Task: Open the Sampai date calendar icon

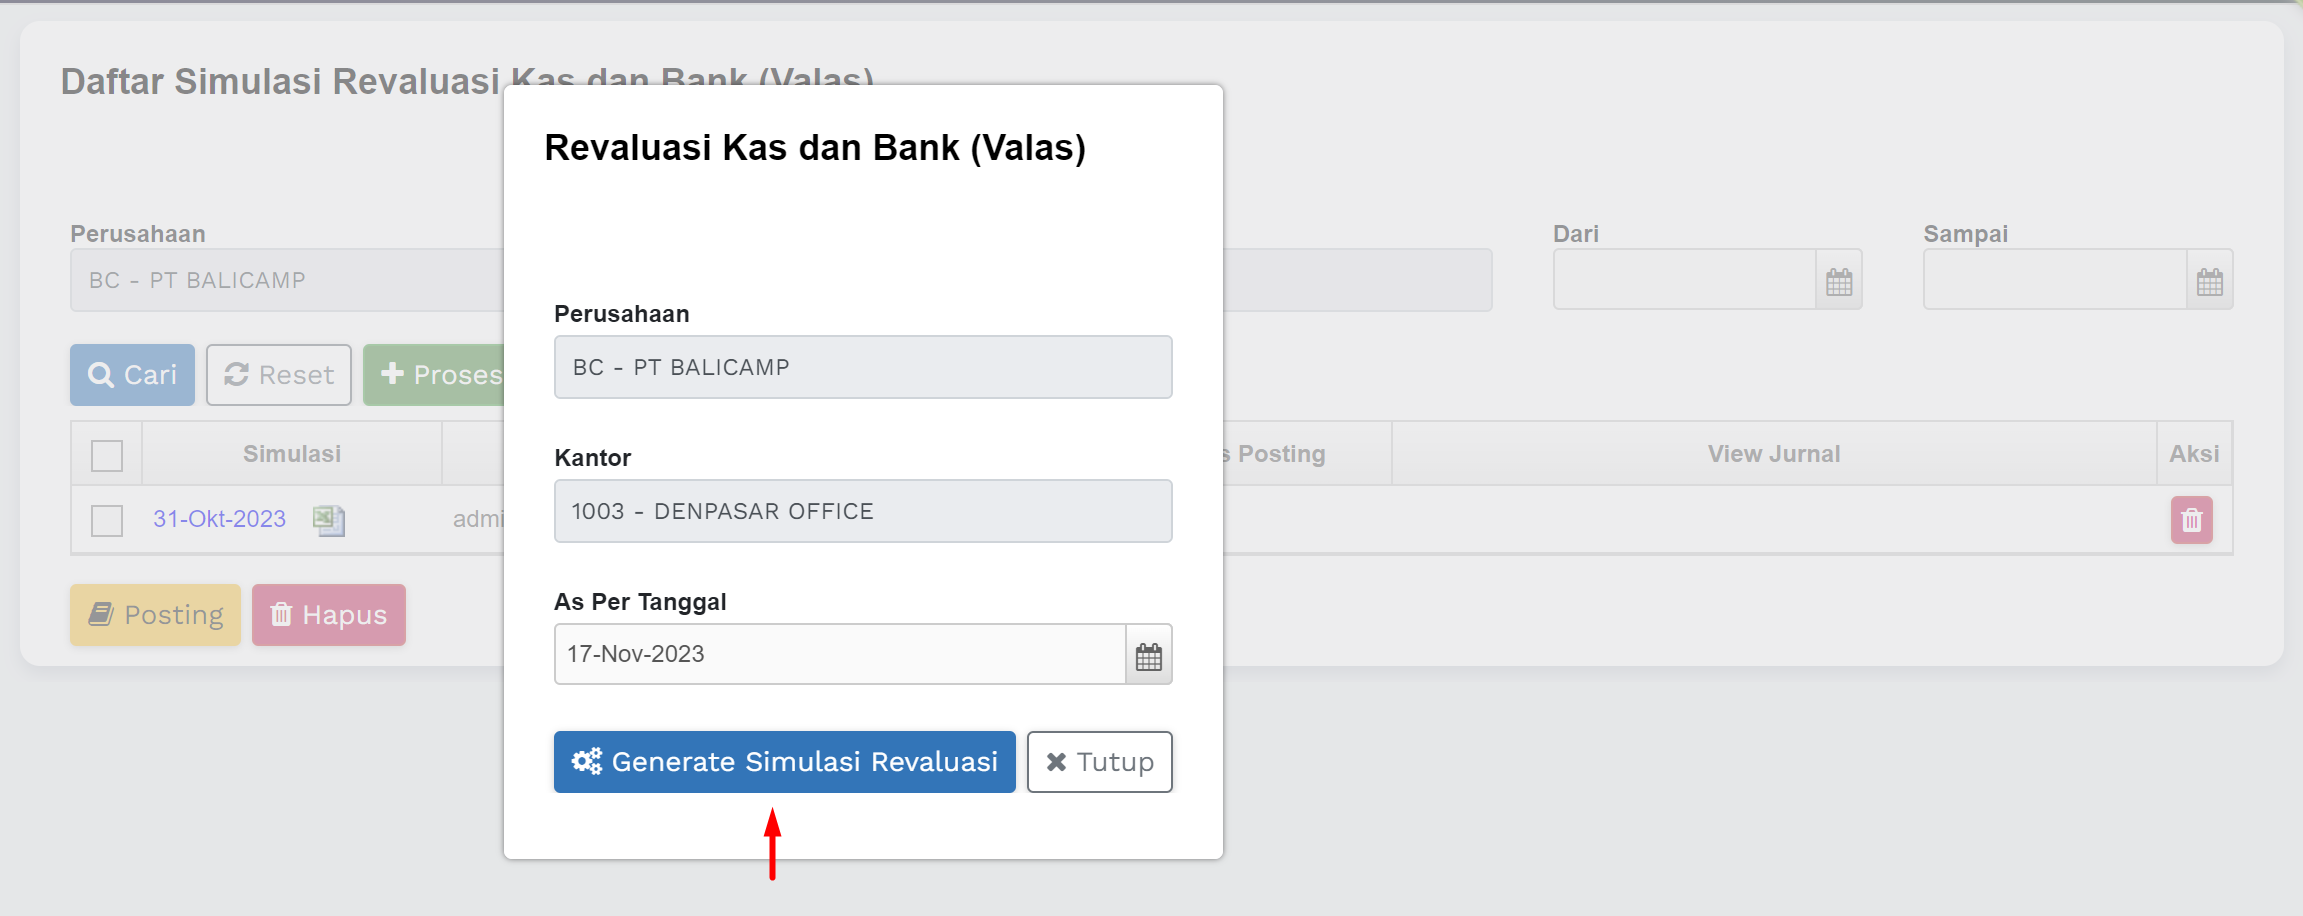Action: [x=2209, y=281]
